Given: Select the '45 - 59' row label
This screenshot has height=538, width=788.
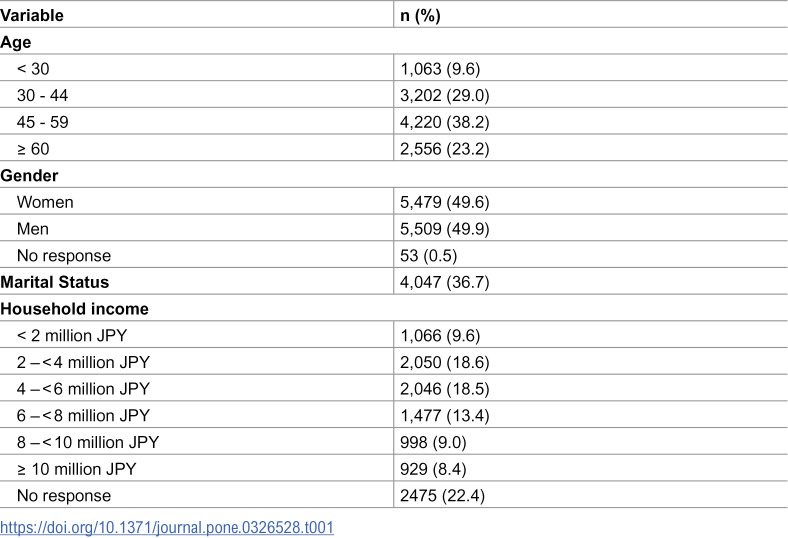Looking at the screenshot, I should coord(42,122).
